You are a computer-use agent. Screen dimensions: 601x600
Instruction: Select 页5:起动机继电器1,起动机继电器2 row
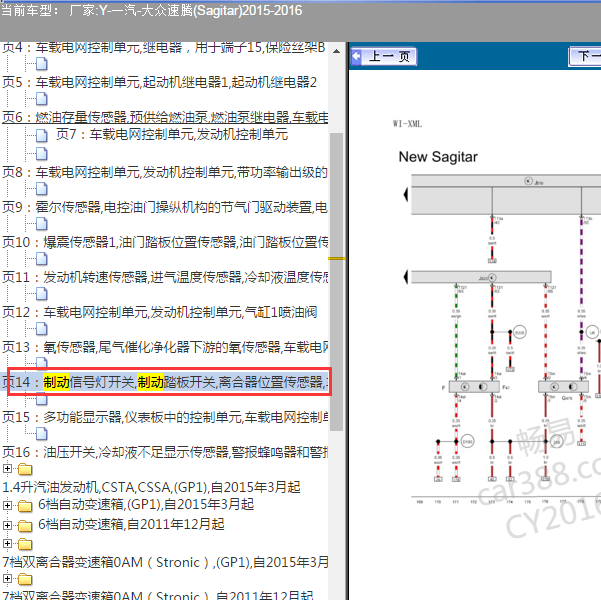[159, 82]
